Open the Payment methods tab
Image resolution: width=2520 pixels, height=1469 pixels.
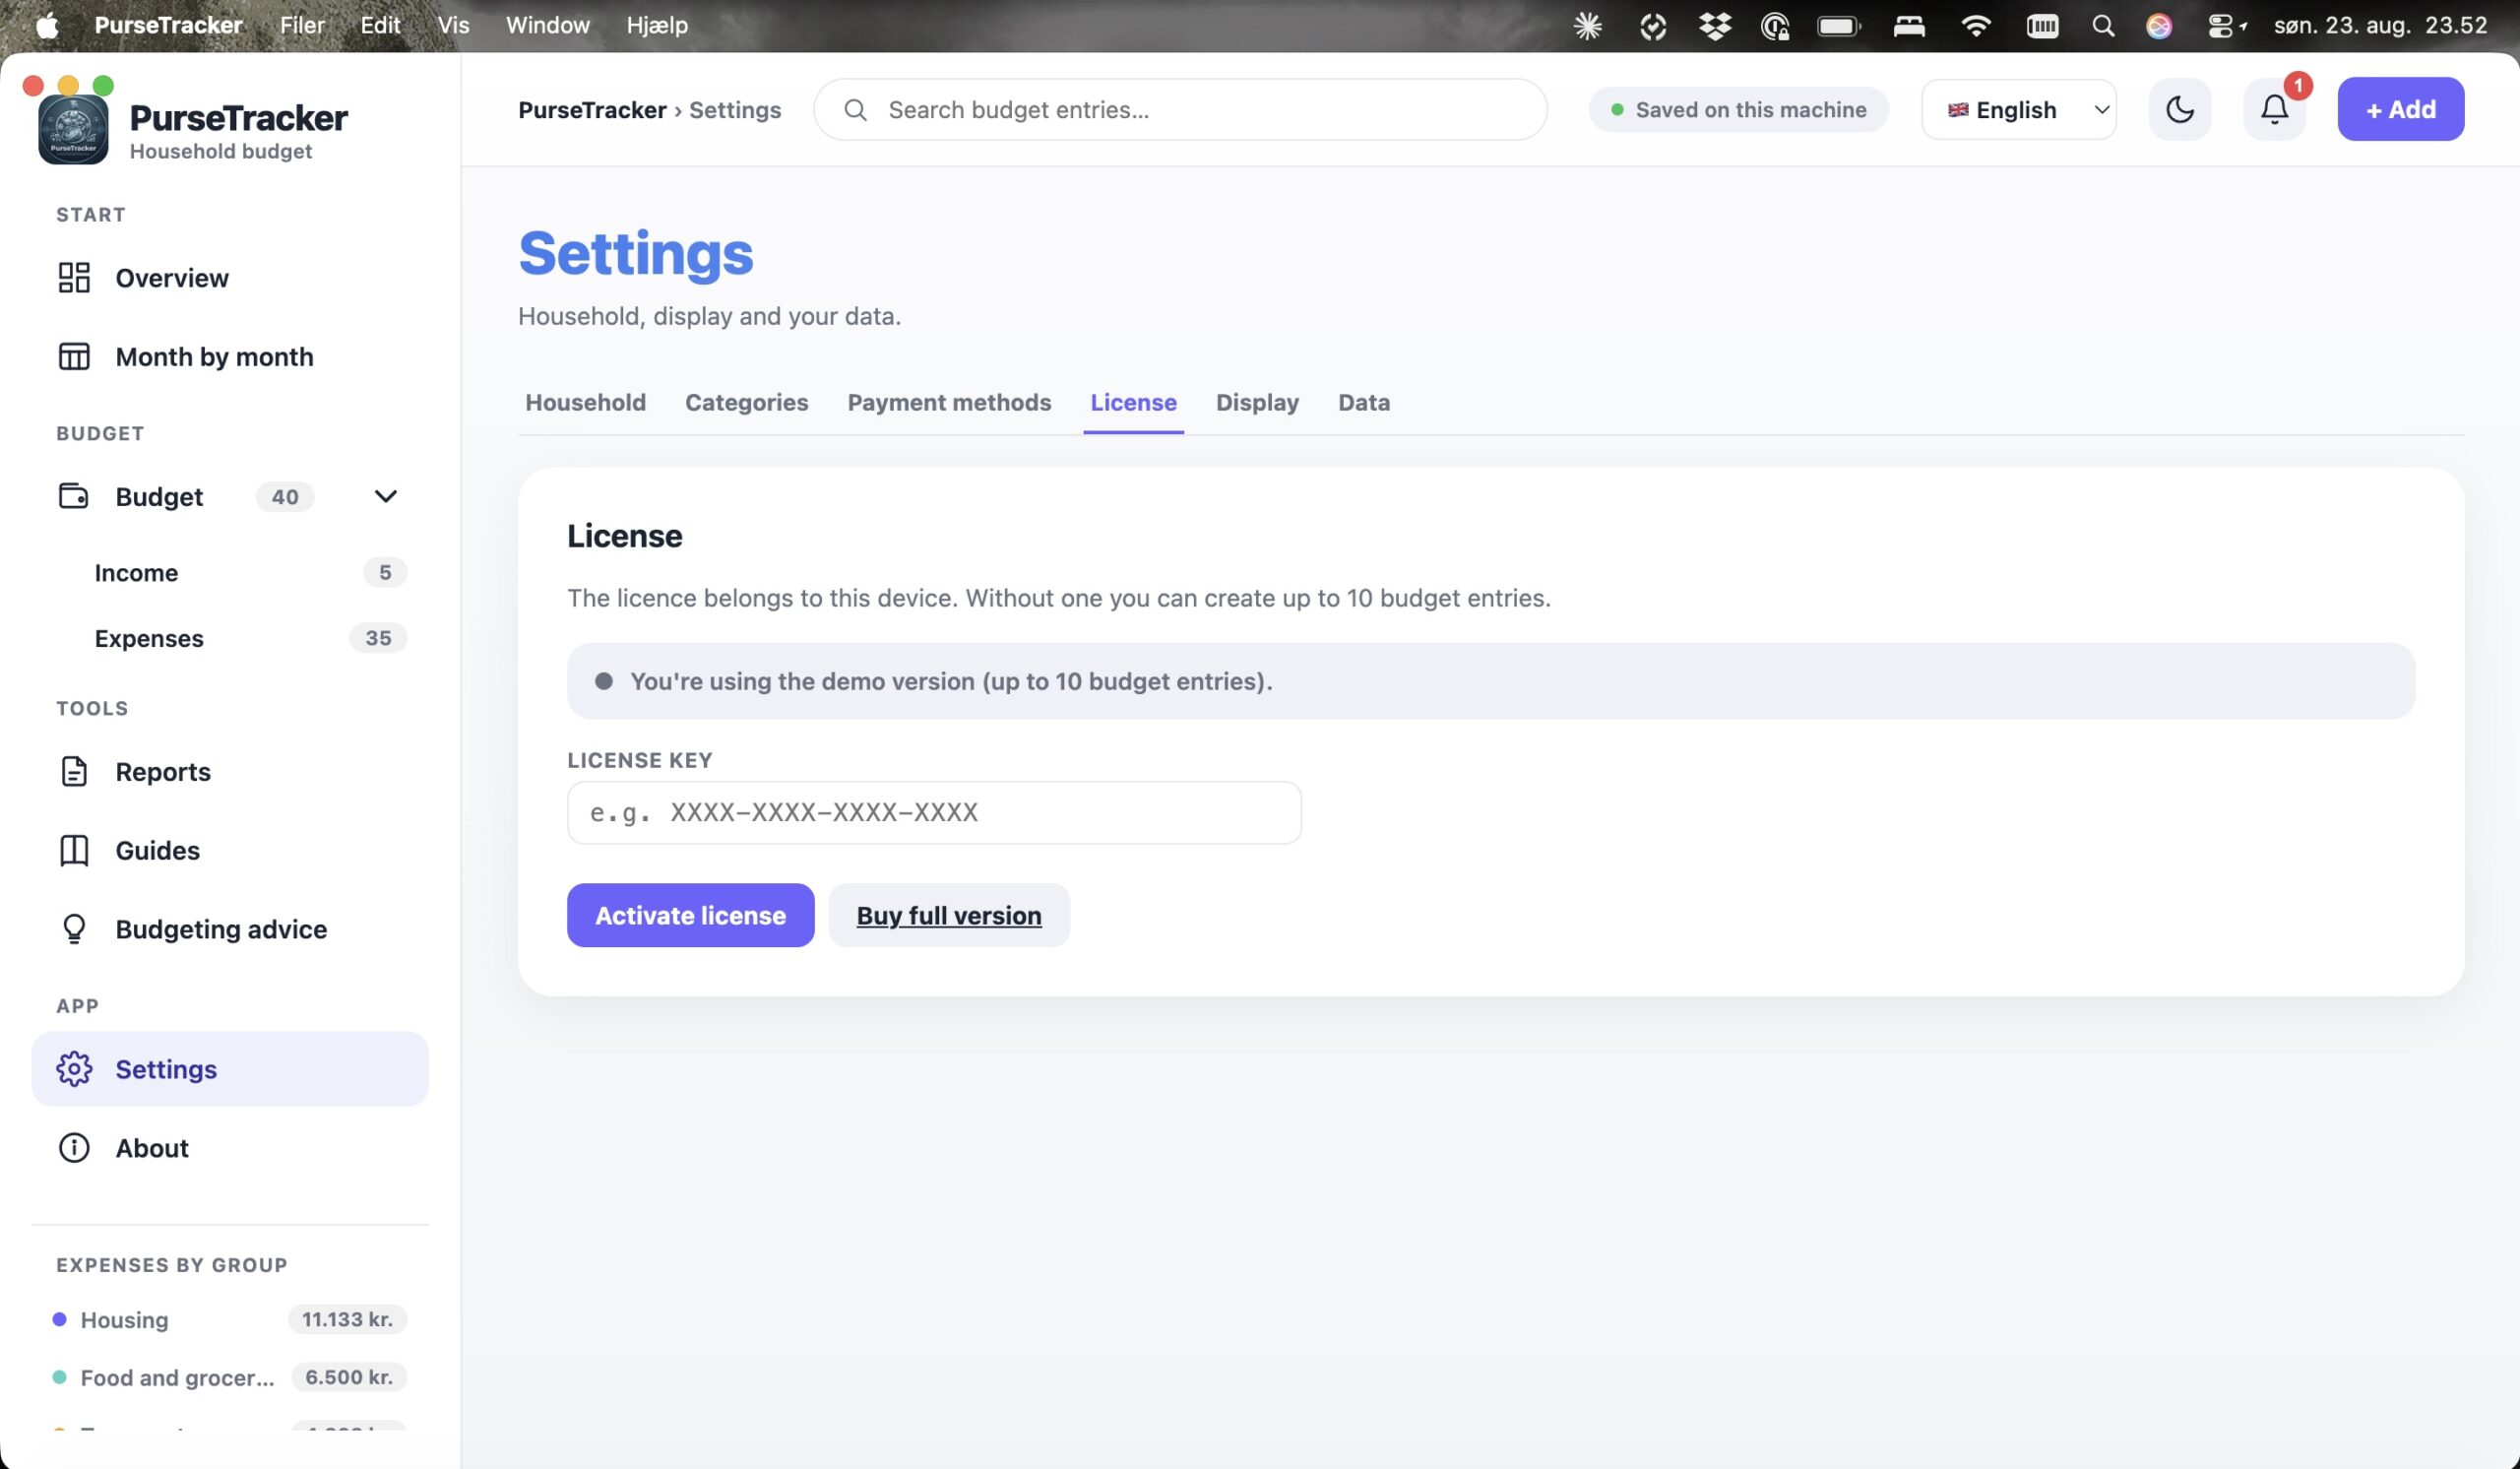click(949, 402)
